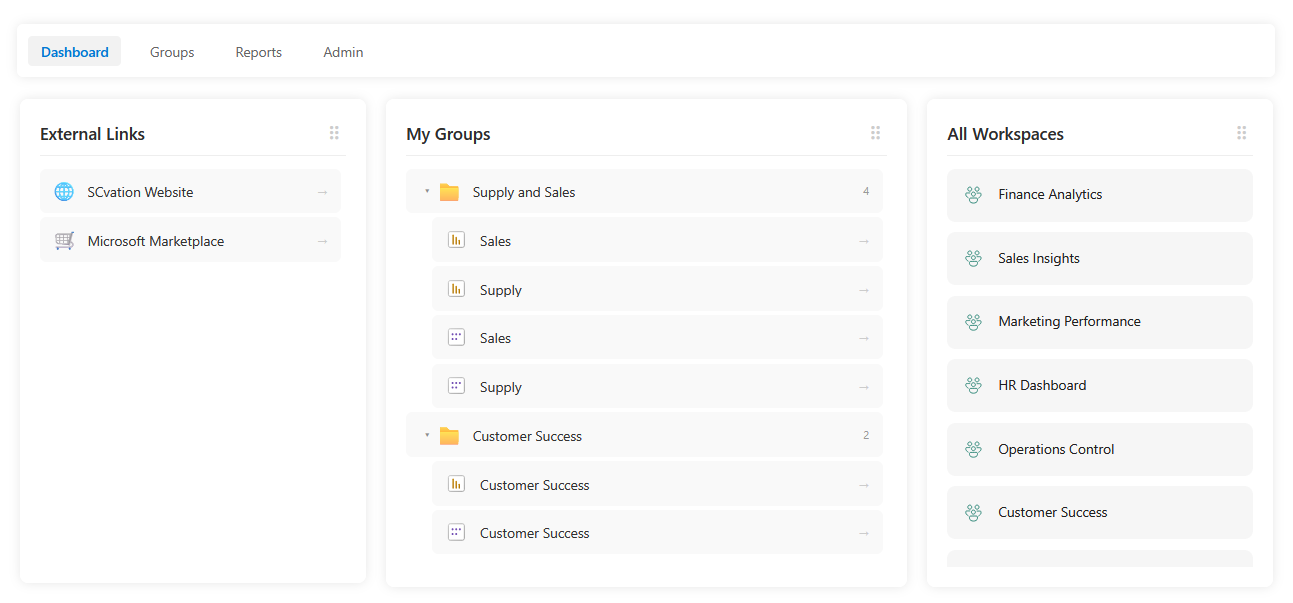The image size is (1293, 603).
Task: Switch to the Groups tab
Action: coord(172,52)
